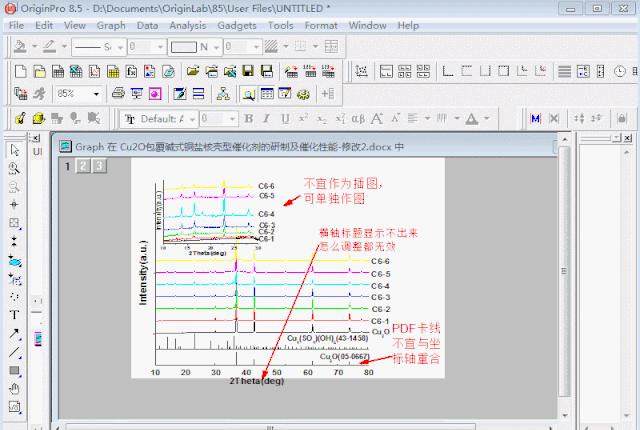
Task: Click the mask (M) icon
Action: (x=535, y=119)
